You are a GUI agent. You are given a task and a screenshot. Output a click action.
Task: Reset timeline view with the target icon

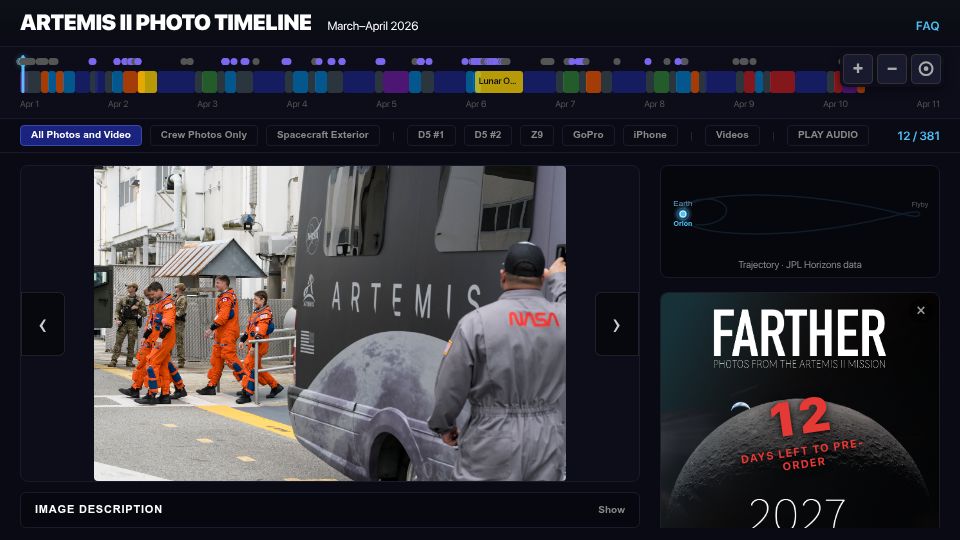(926, 69)
